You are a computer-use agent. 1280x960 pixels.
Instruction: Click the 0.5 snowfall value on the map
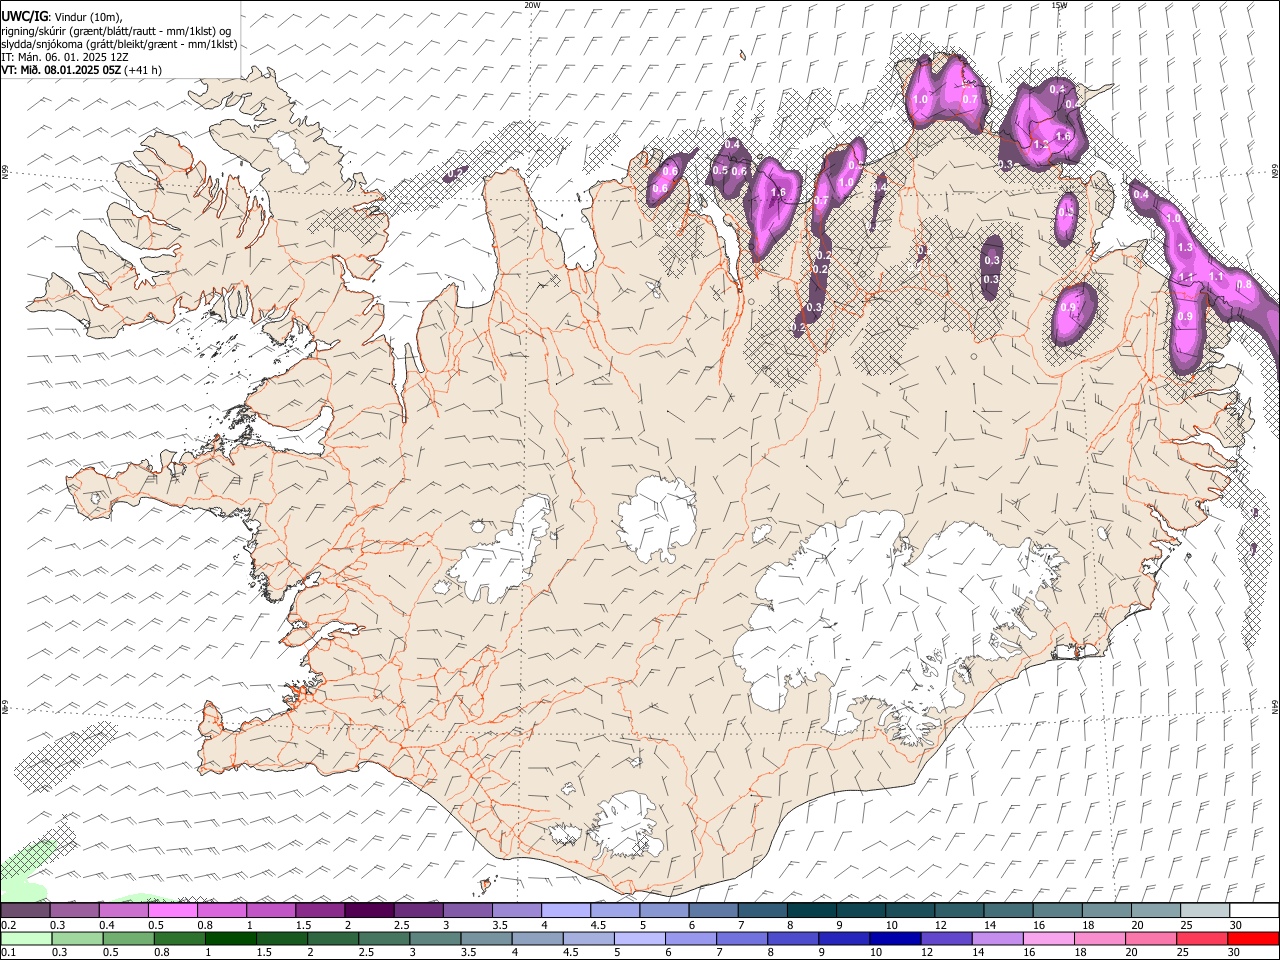[720, 170]
